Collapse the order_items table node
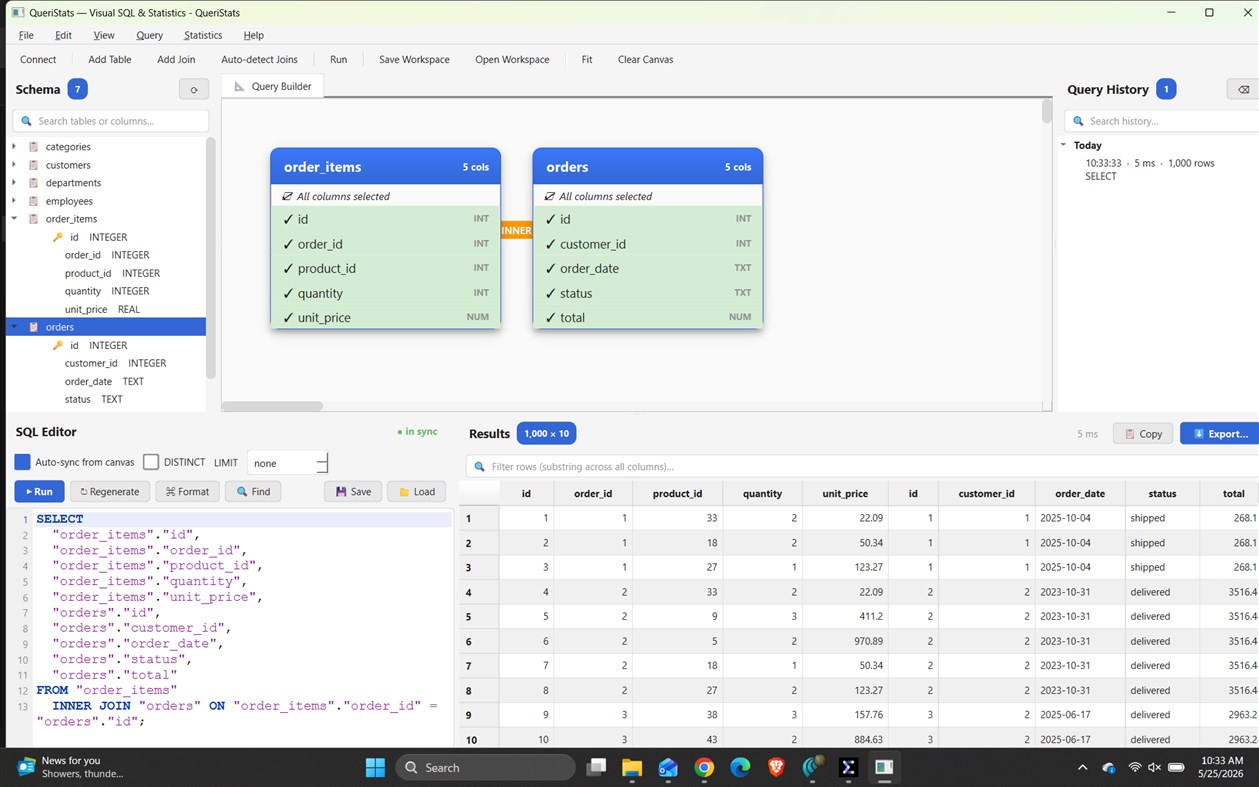1259x787 pixels. 14,219
